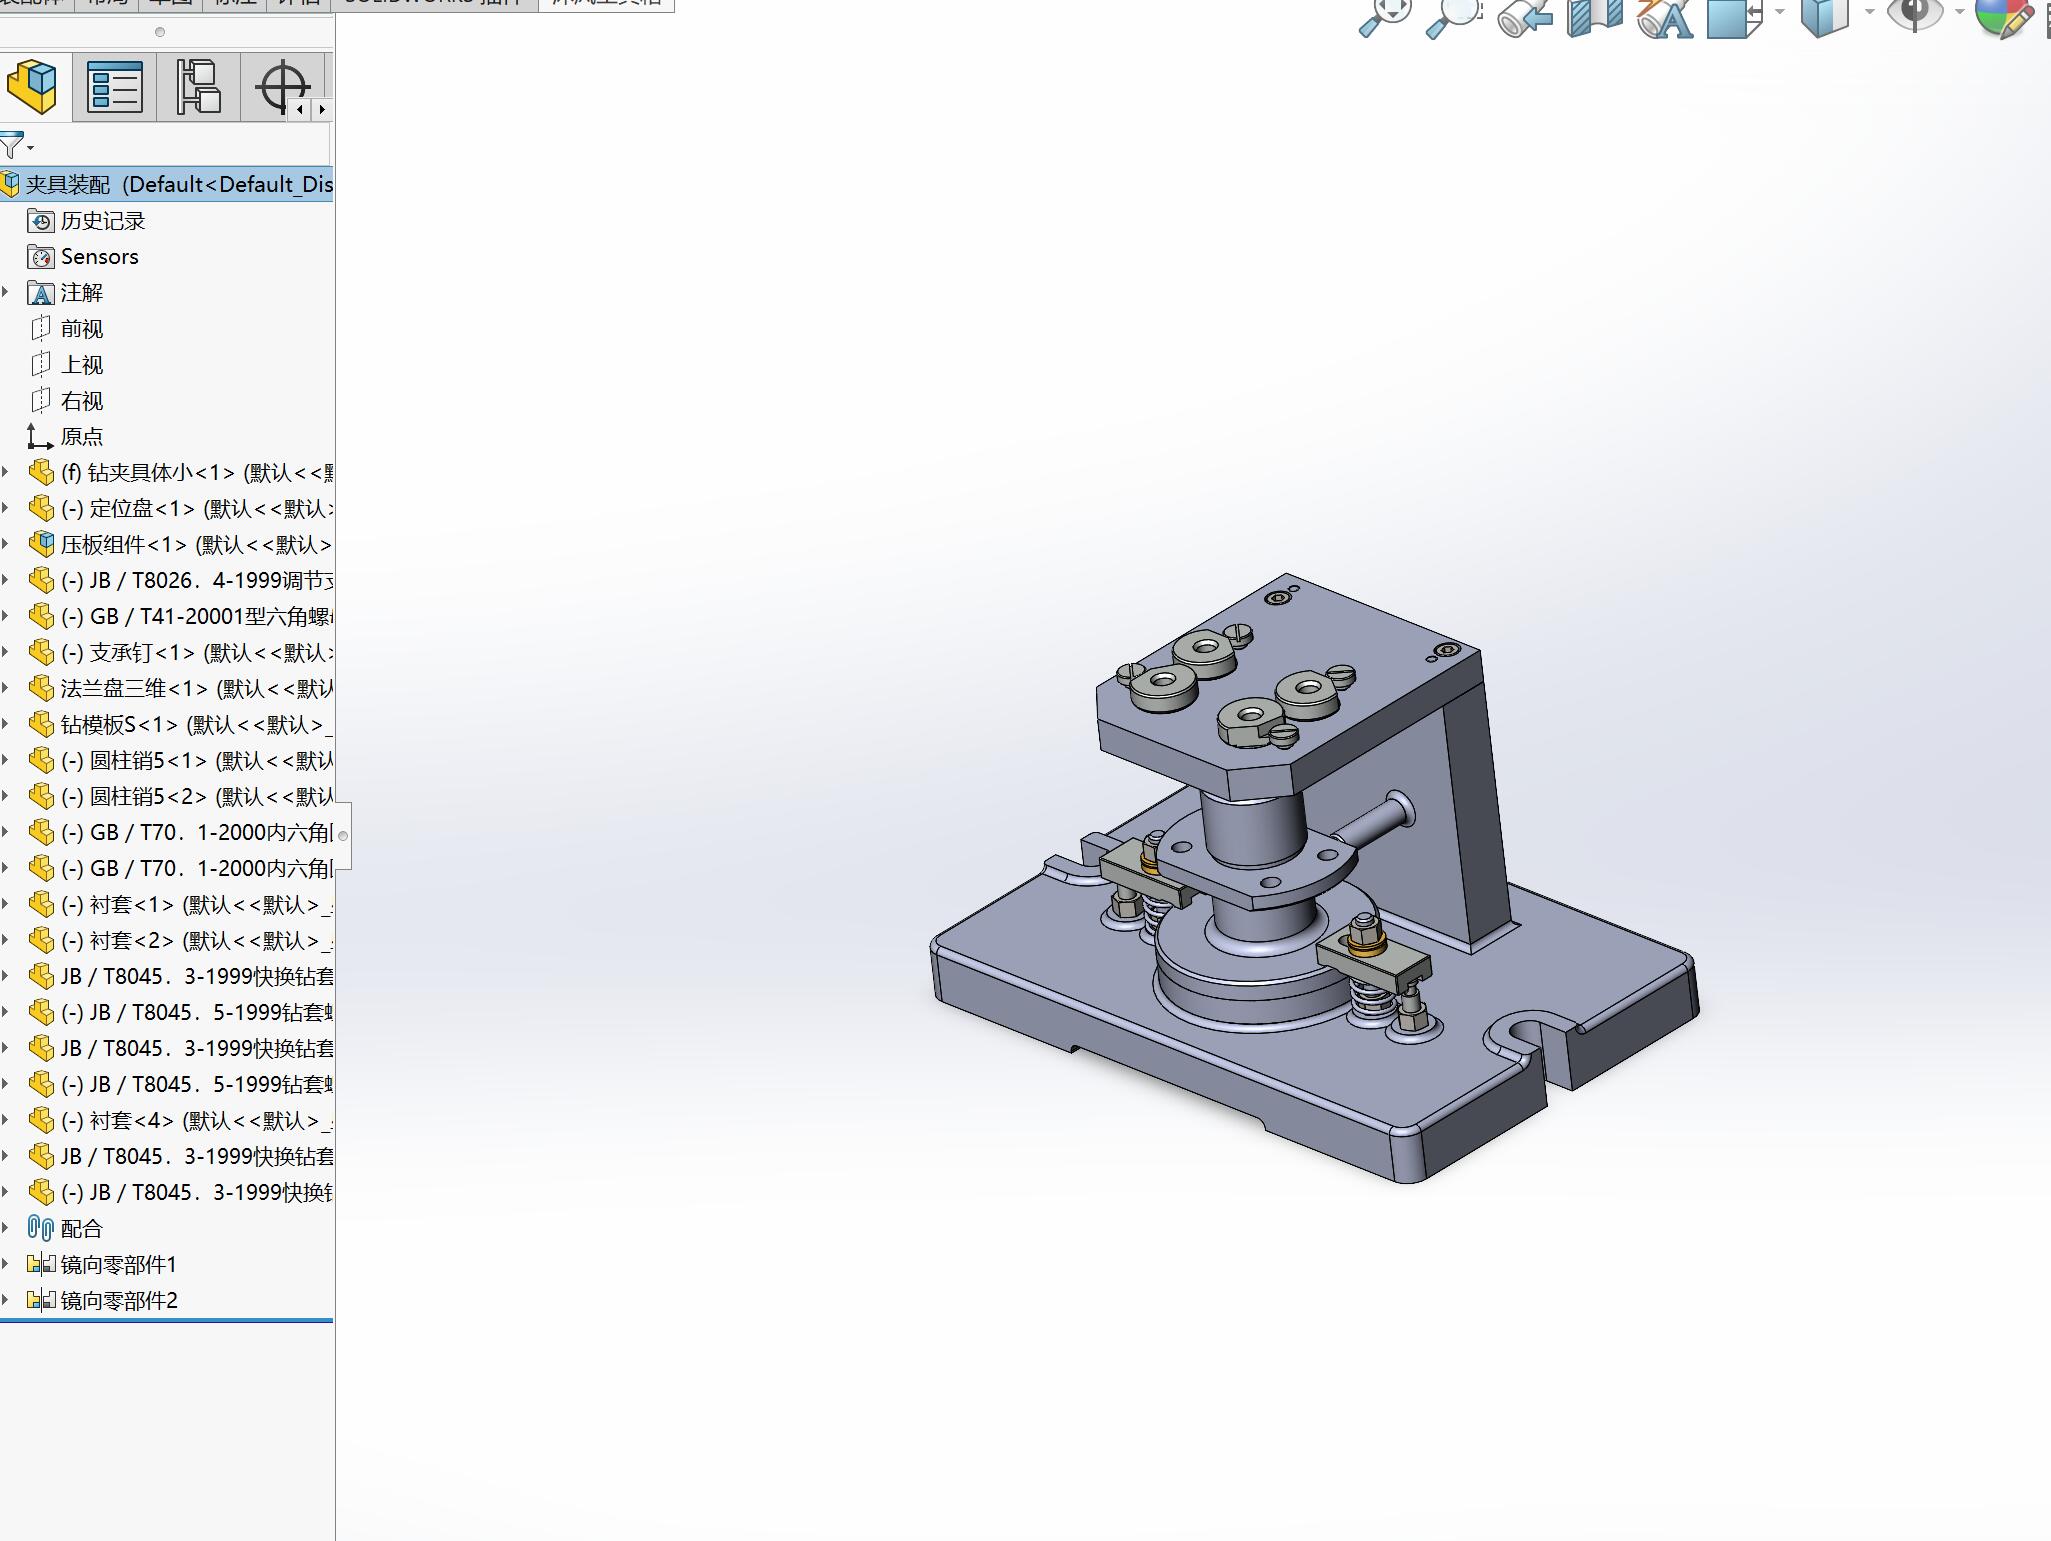Click the 圆柱销5<2> part icon
Viewport: 2051px width, 1541px height.
[41, 796]
